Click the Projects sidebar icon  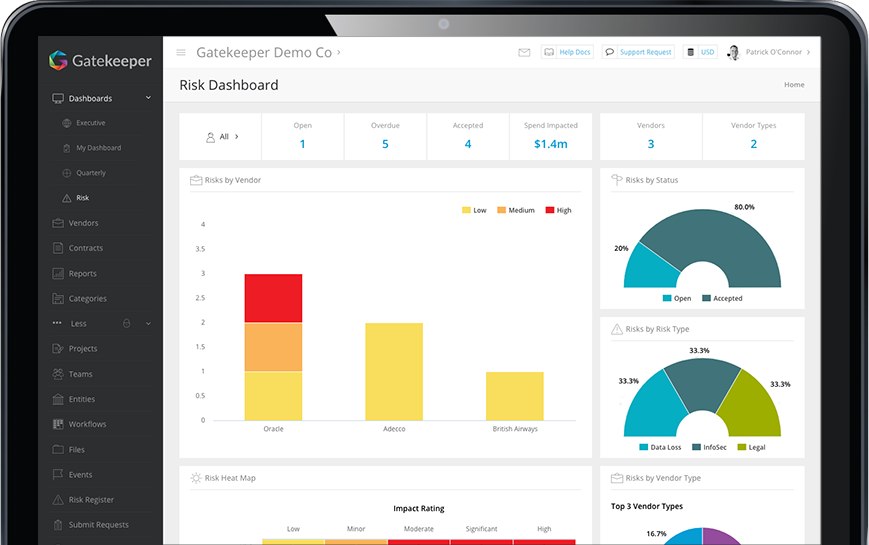tap(58, 349)
